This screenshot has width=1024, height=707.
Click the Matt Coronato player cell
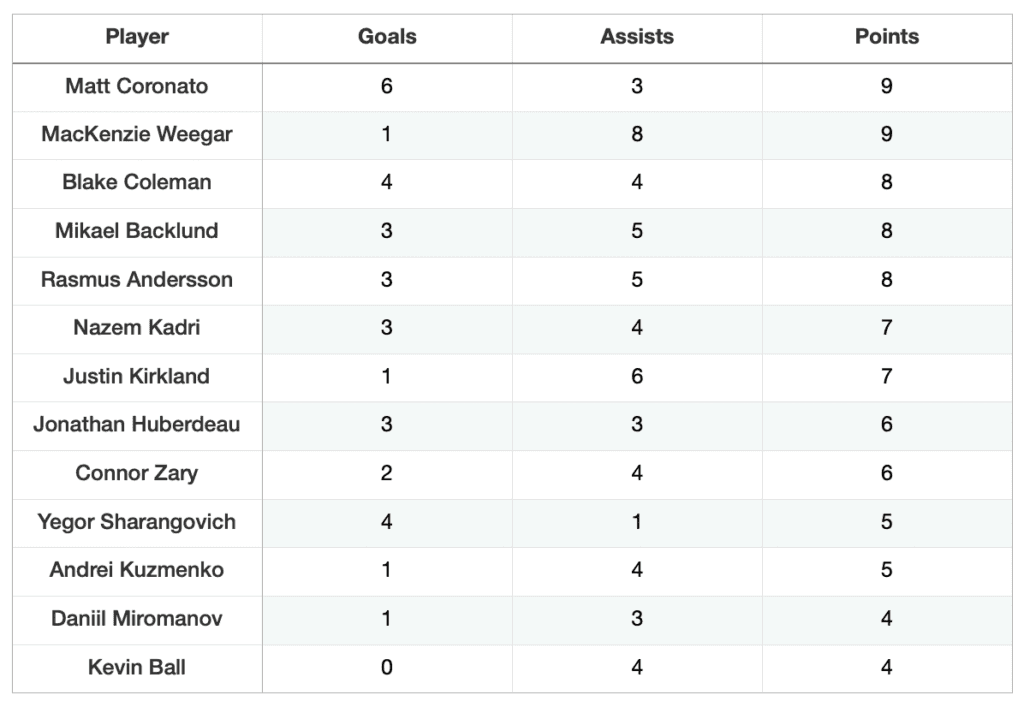[x=137, y=86]
